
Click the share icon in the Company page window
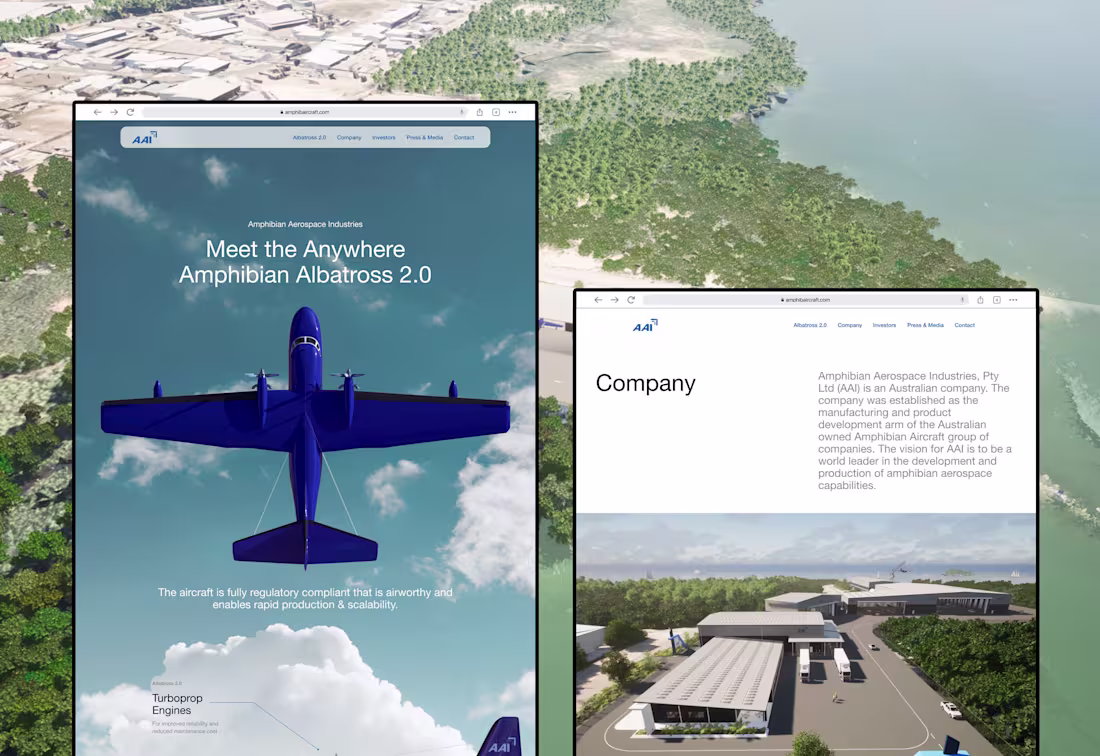(980, 299)
